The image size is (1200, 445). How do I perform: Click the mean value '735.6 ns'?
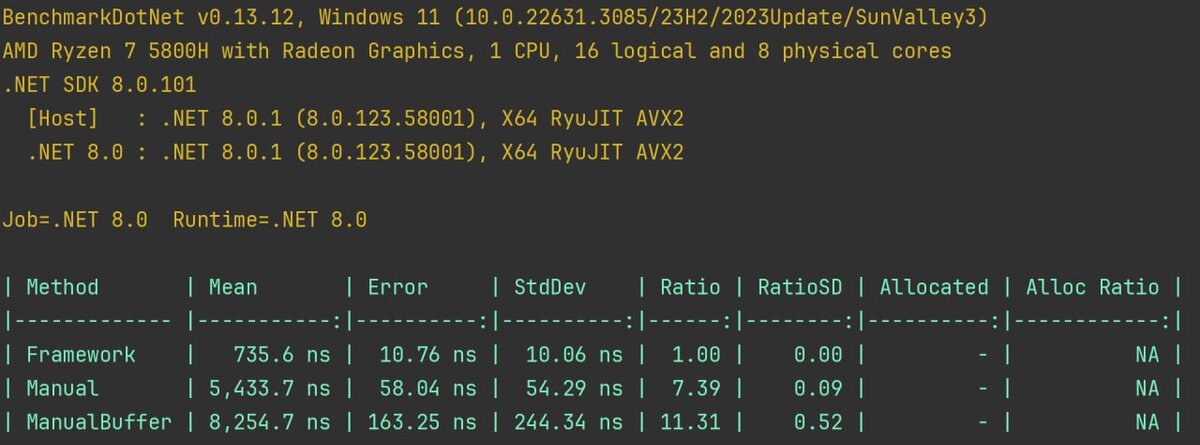(281, 355)
